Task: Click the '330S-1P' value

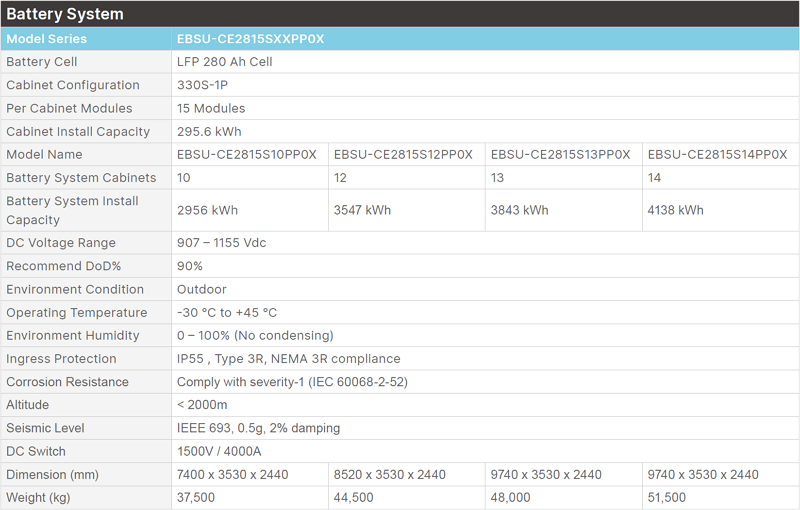Action: 202,85
